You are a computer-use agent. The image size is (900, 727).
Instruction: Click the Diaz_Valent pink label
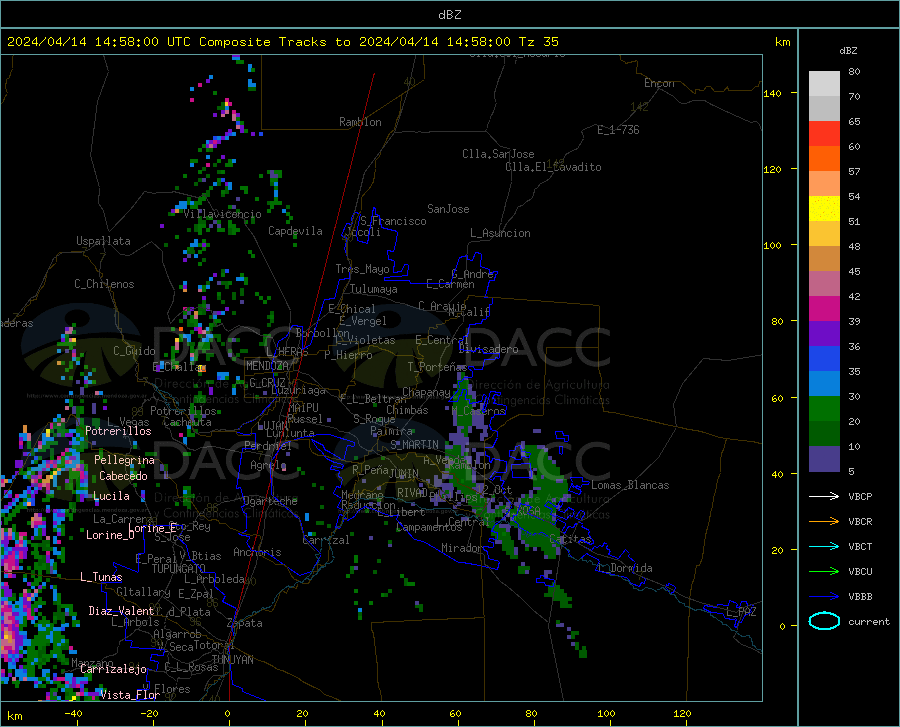[121, 611]
